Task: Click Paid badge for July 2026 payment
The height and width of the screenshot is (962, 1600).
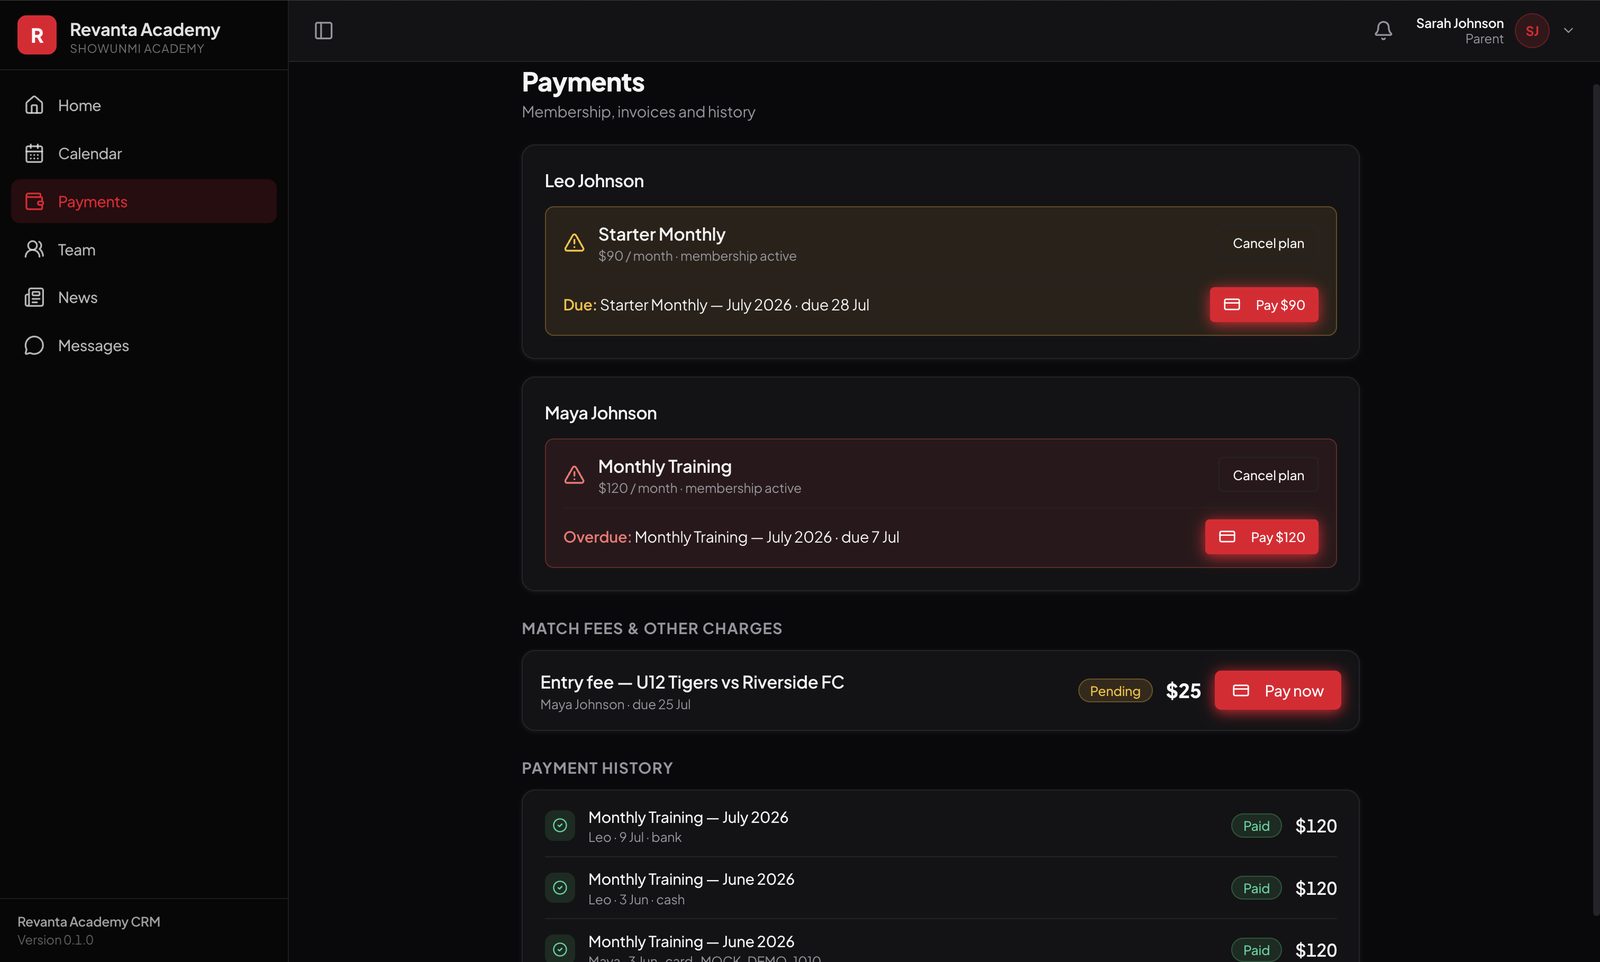Action: click(1256, 826)
